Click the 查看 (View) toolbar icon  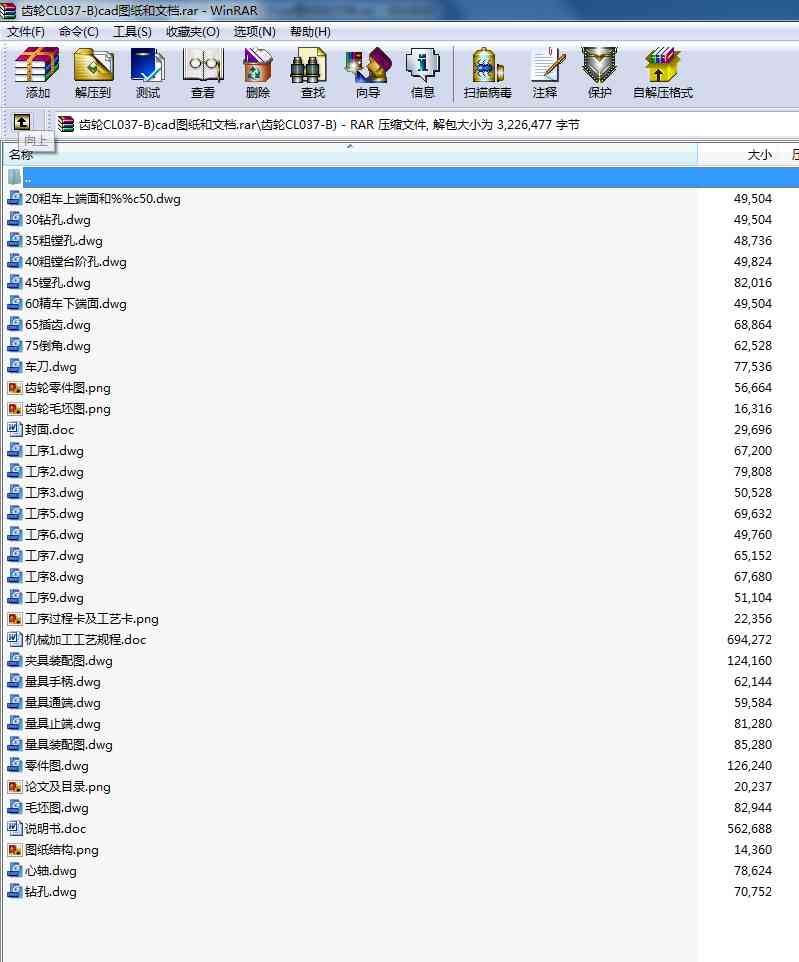click(203, 66)
